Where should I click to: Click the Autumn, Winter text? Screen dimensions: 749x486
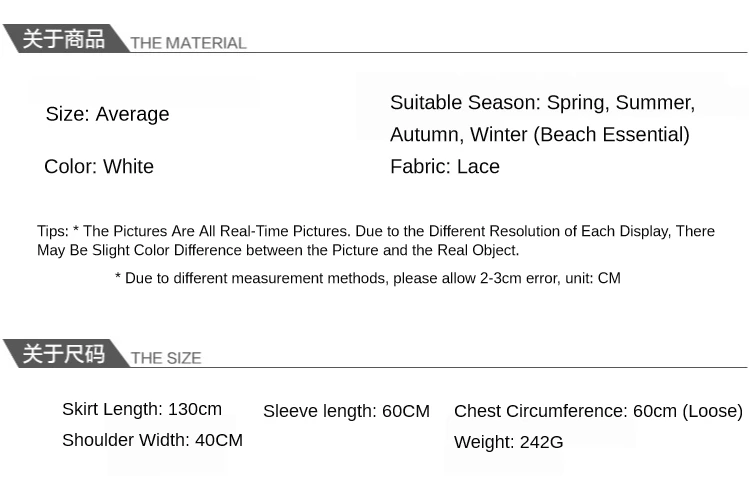click(459, 134)
